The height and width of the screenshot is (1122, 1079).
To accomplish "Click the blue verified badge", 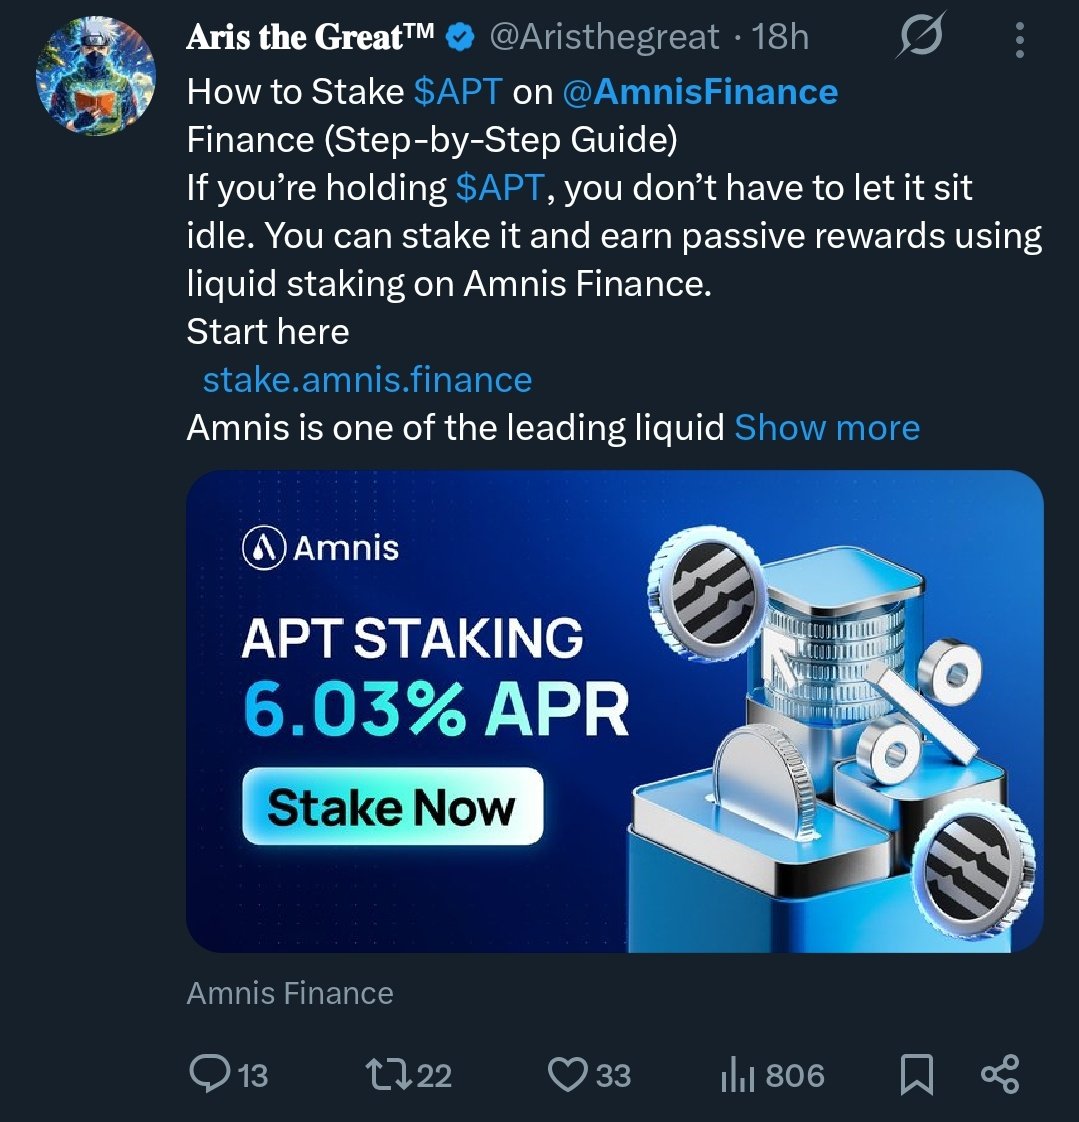I will [459, 39].
